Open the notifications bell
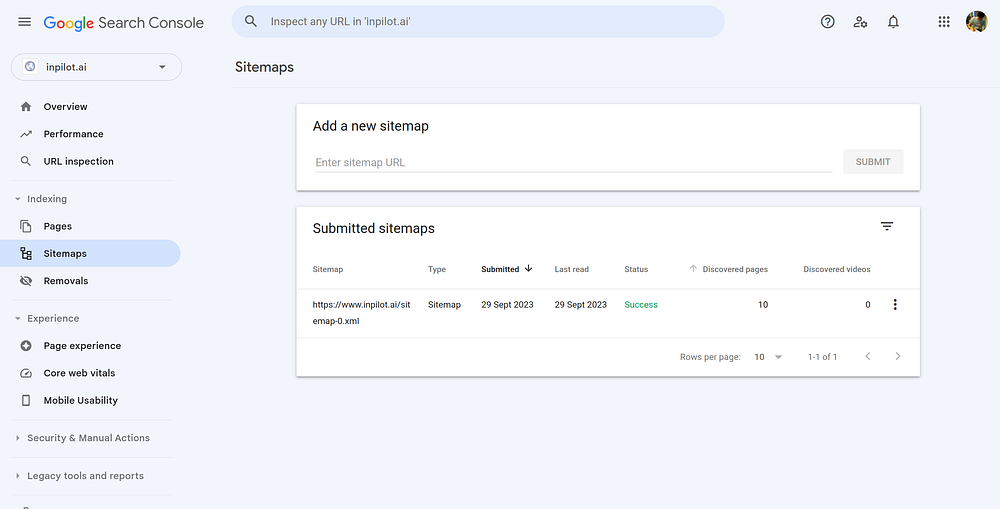This screenshot has height=509, width=1000. click(x=893, y=22)
